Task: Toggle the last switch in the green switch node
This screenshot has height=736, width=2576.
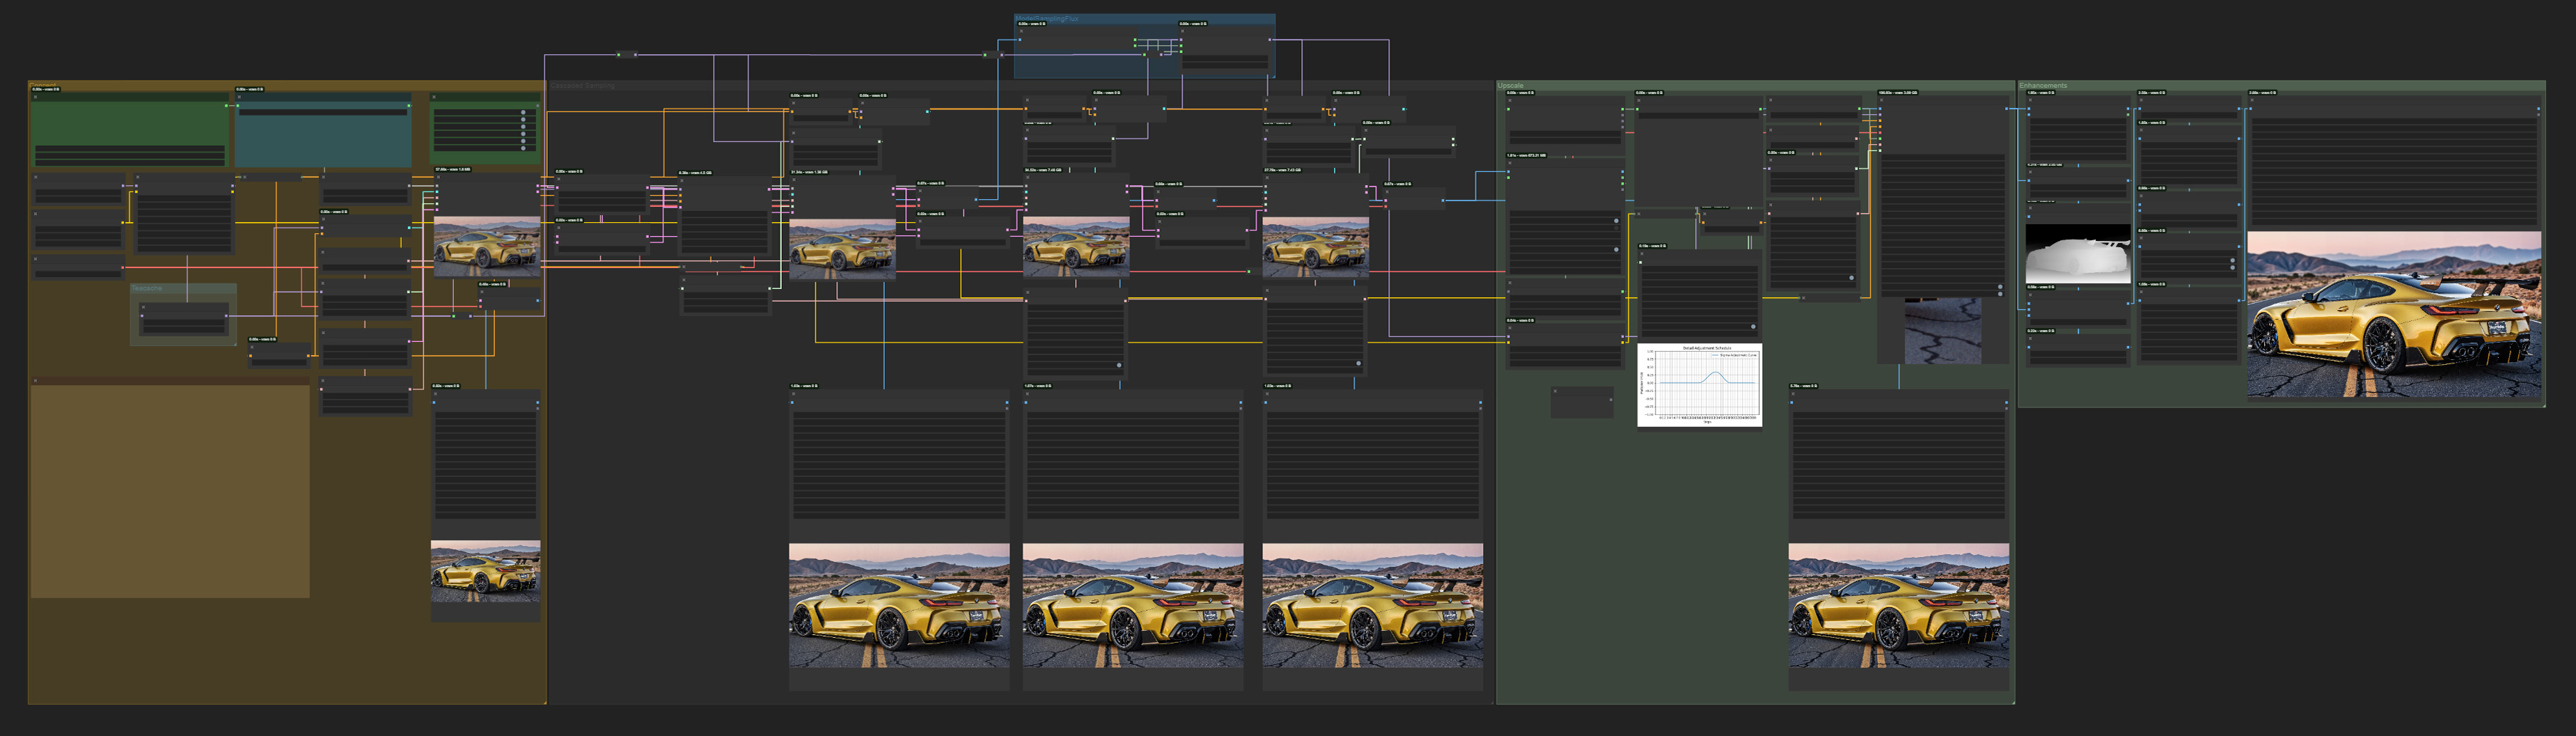Action: 523,148
